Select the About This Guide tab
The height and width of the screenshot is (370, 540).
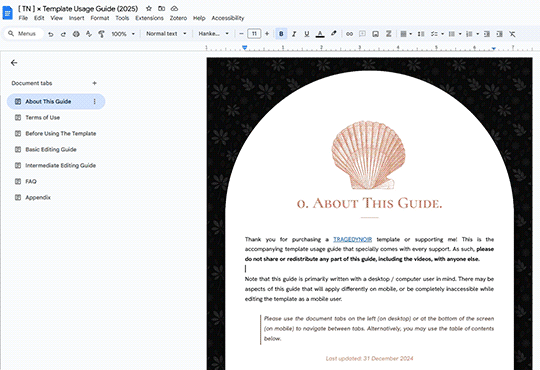point(56,101)
